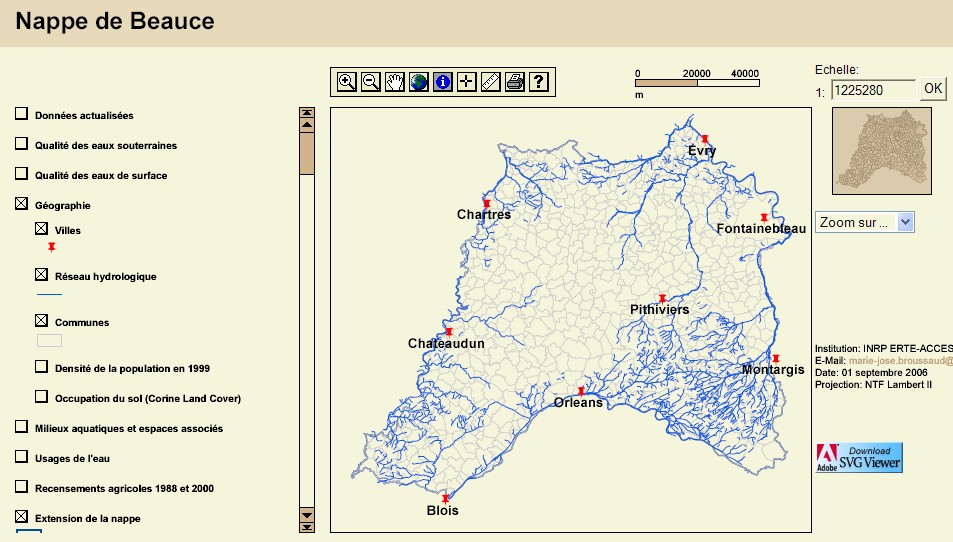Select the ruler measure distance tool
953x542 pixels.
pyautogui.click(x=490, y=82)
